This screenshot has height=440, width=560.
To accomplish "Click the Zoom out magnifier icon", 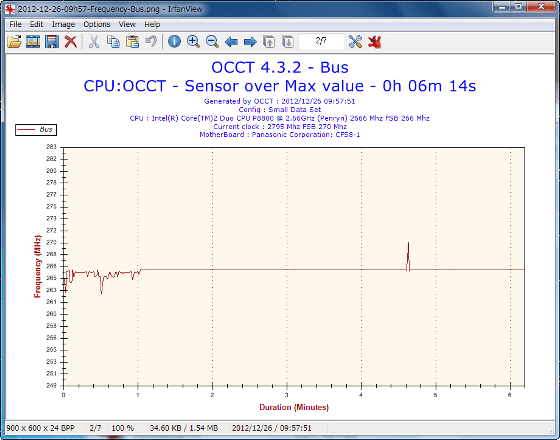I will 212,42.
